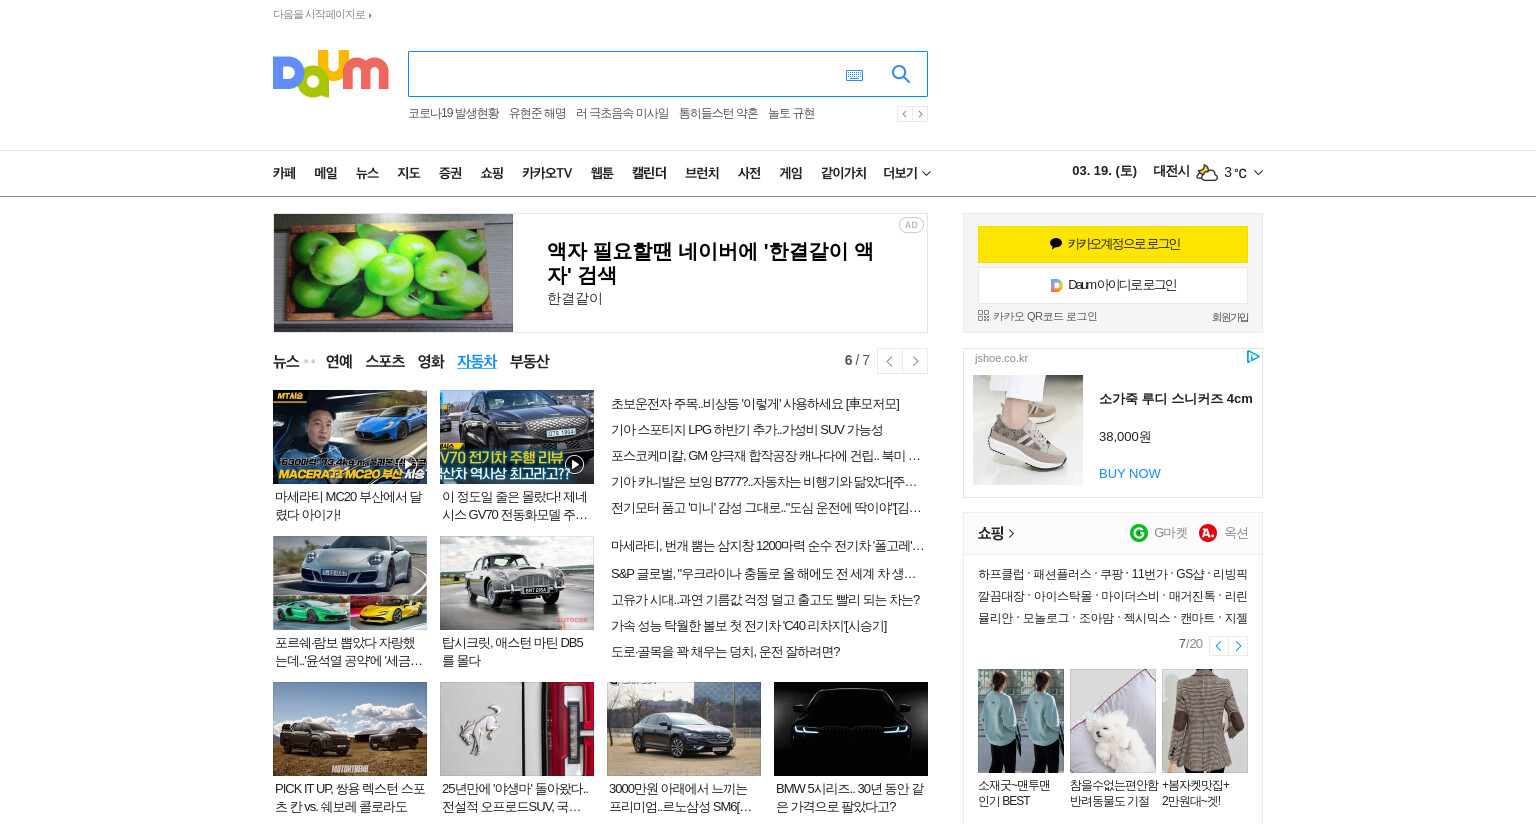Viewport: 1536px width, 824px height.
Task: Open the 쇼핑 menu item
Action: point(492,173)
